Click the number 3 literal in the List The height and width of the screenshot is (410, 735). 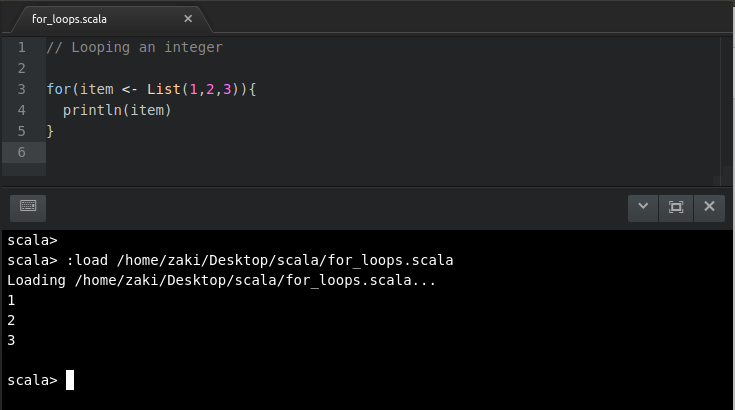[x=227, y=89]
